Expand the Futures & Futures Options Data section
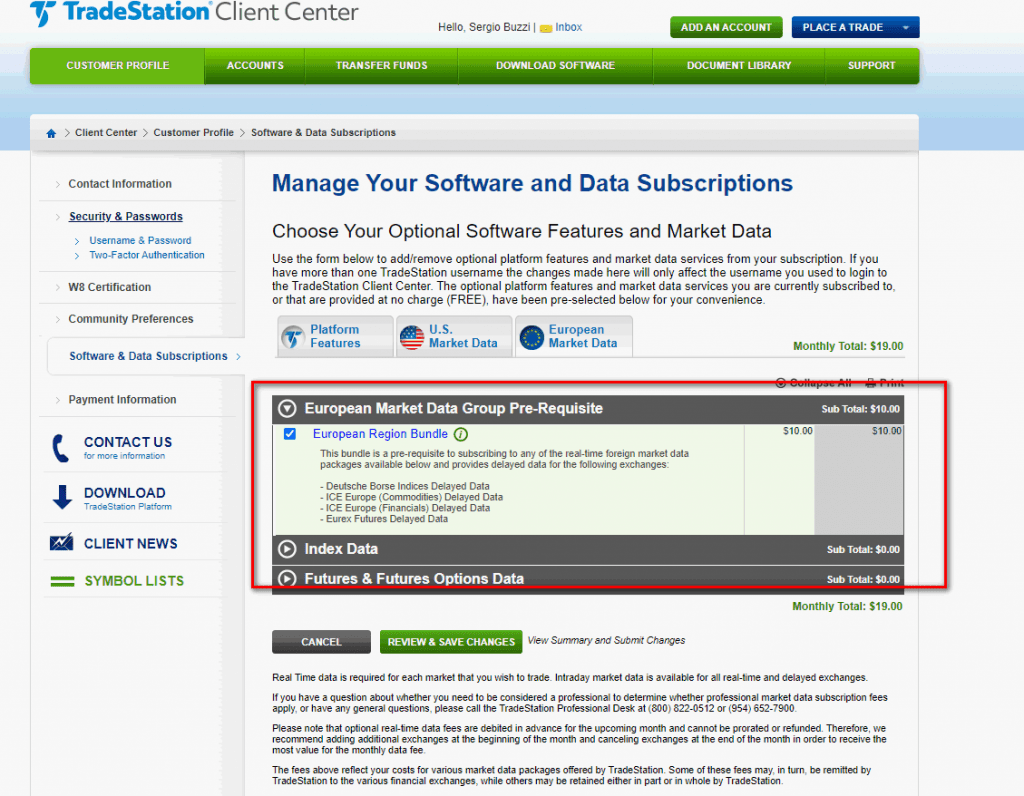 287,579
